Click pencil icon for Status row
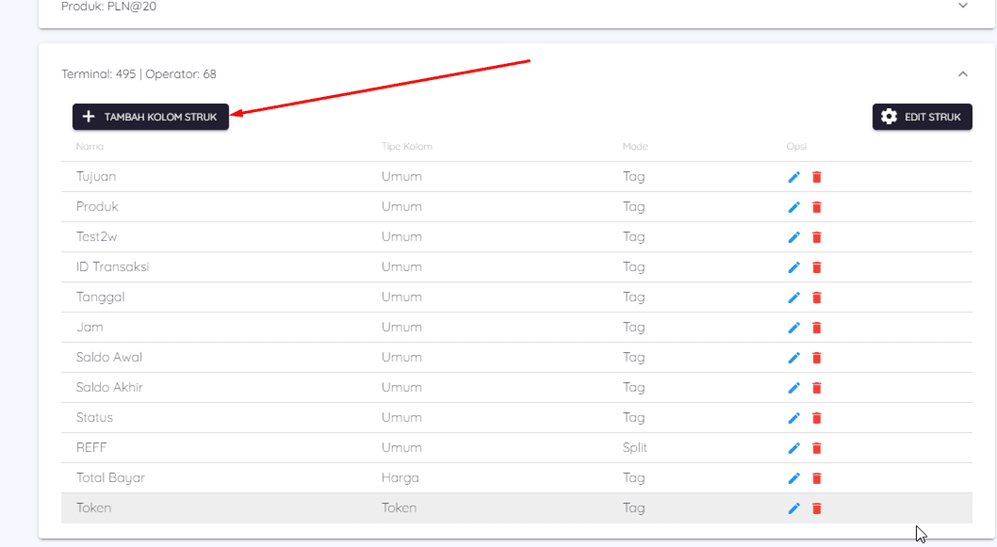This screenshot has height=547, width=997. tap(794, 417)
